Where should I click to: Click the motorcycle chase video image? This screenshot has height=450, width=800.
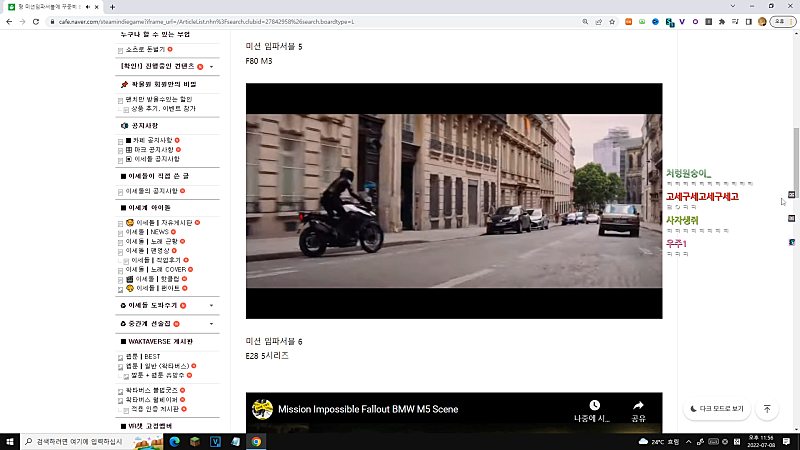(454, 200)
